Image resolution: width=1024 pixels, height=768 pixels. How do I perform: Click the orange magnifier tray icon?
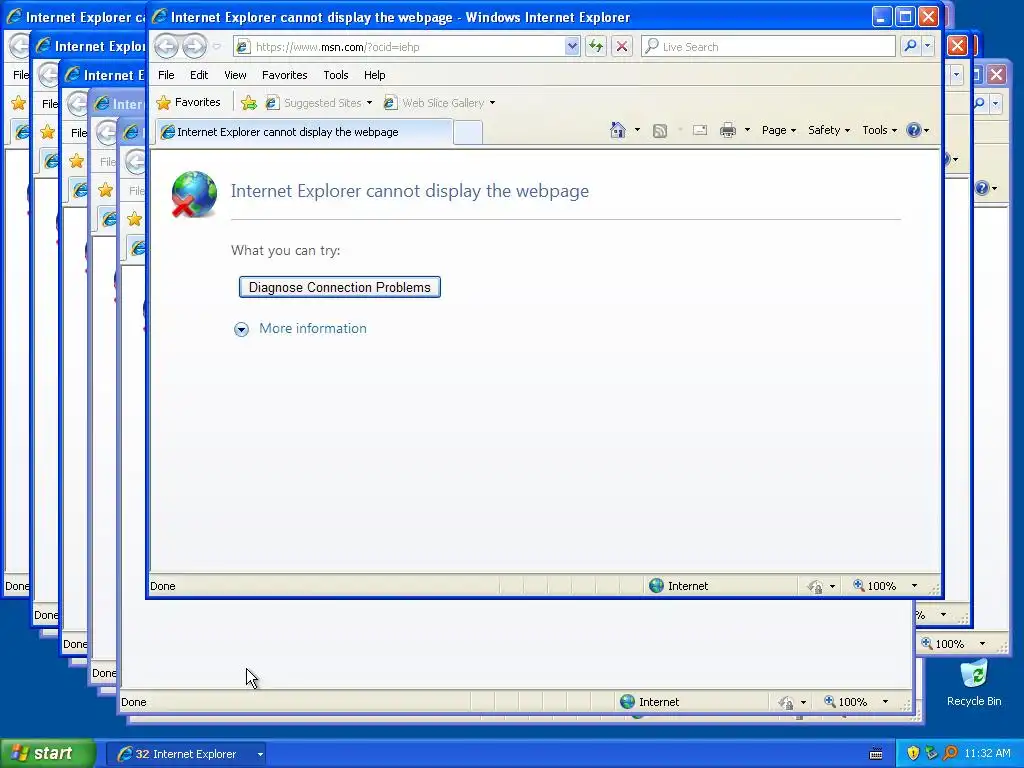click(950, 753)
